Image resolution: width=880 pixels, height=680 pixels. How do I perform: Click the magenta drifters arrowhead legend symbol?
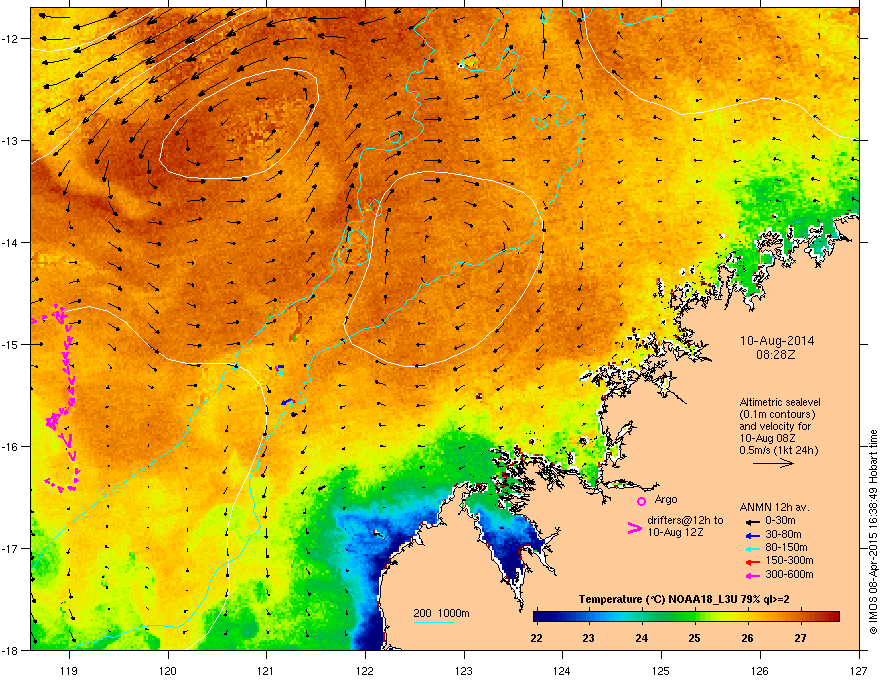635,528
